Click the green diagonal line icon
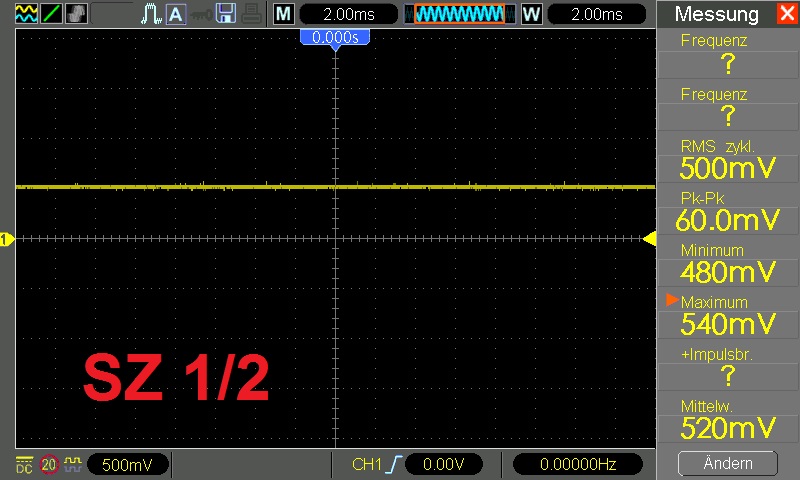 pos(51,14)
